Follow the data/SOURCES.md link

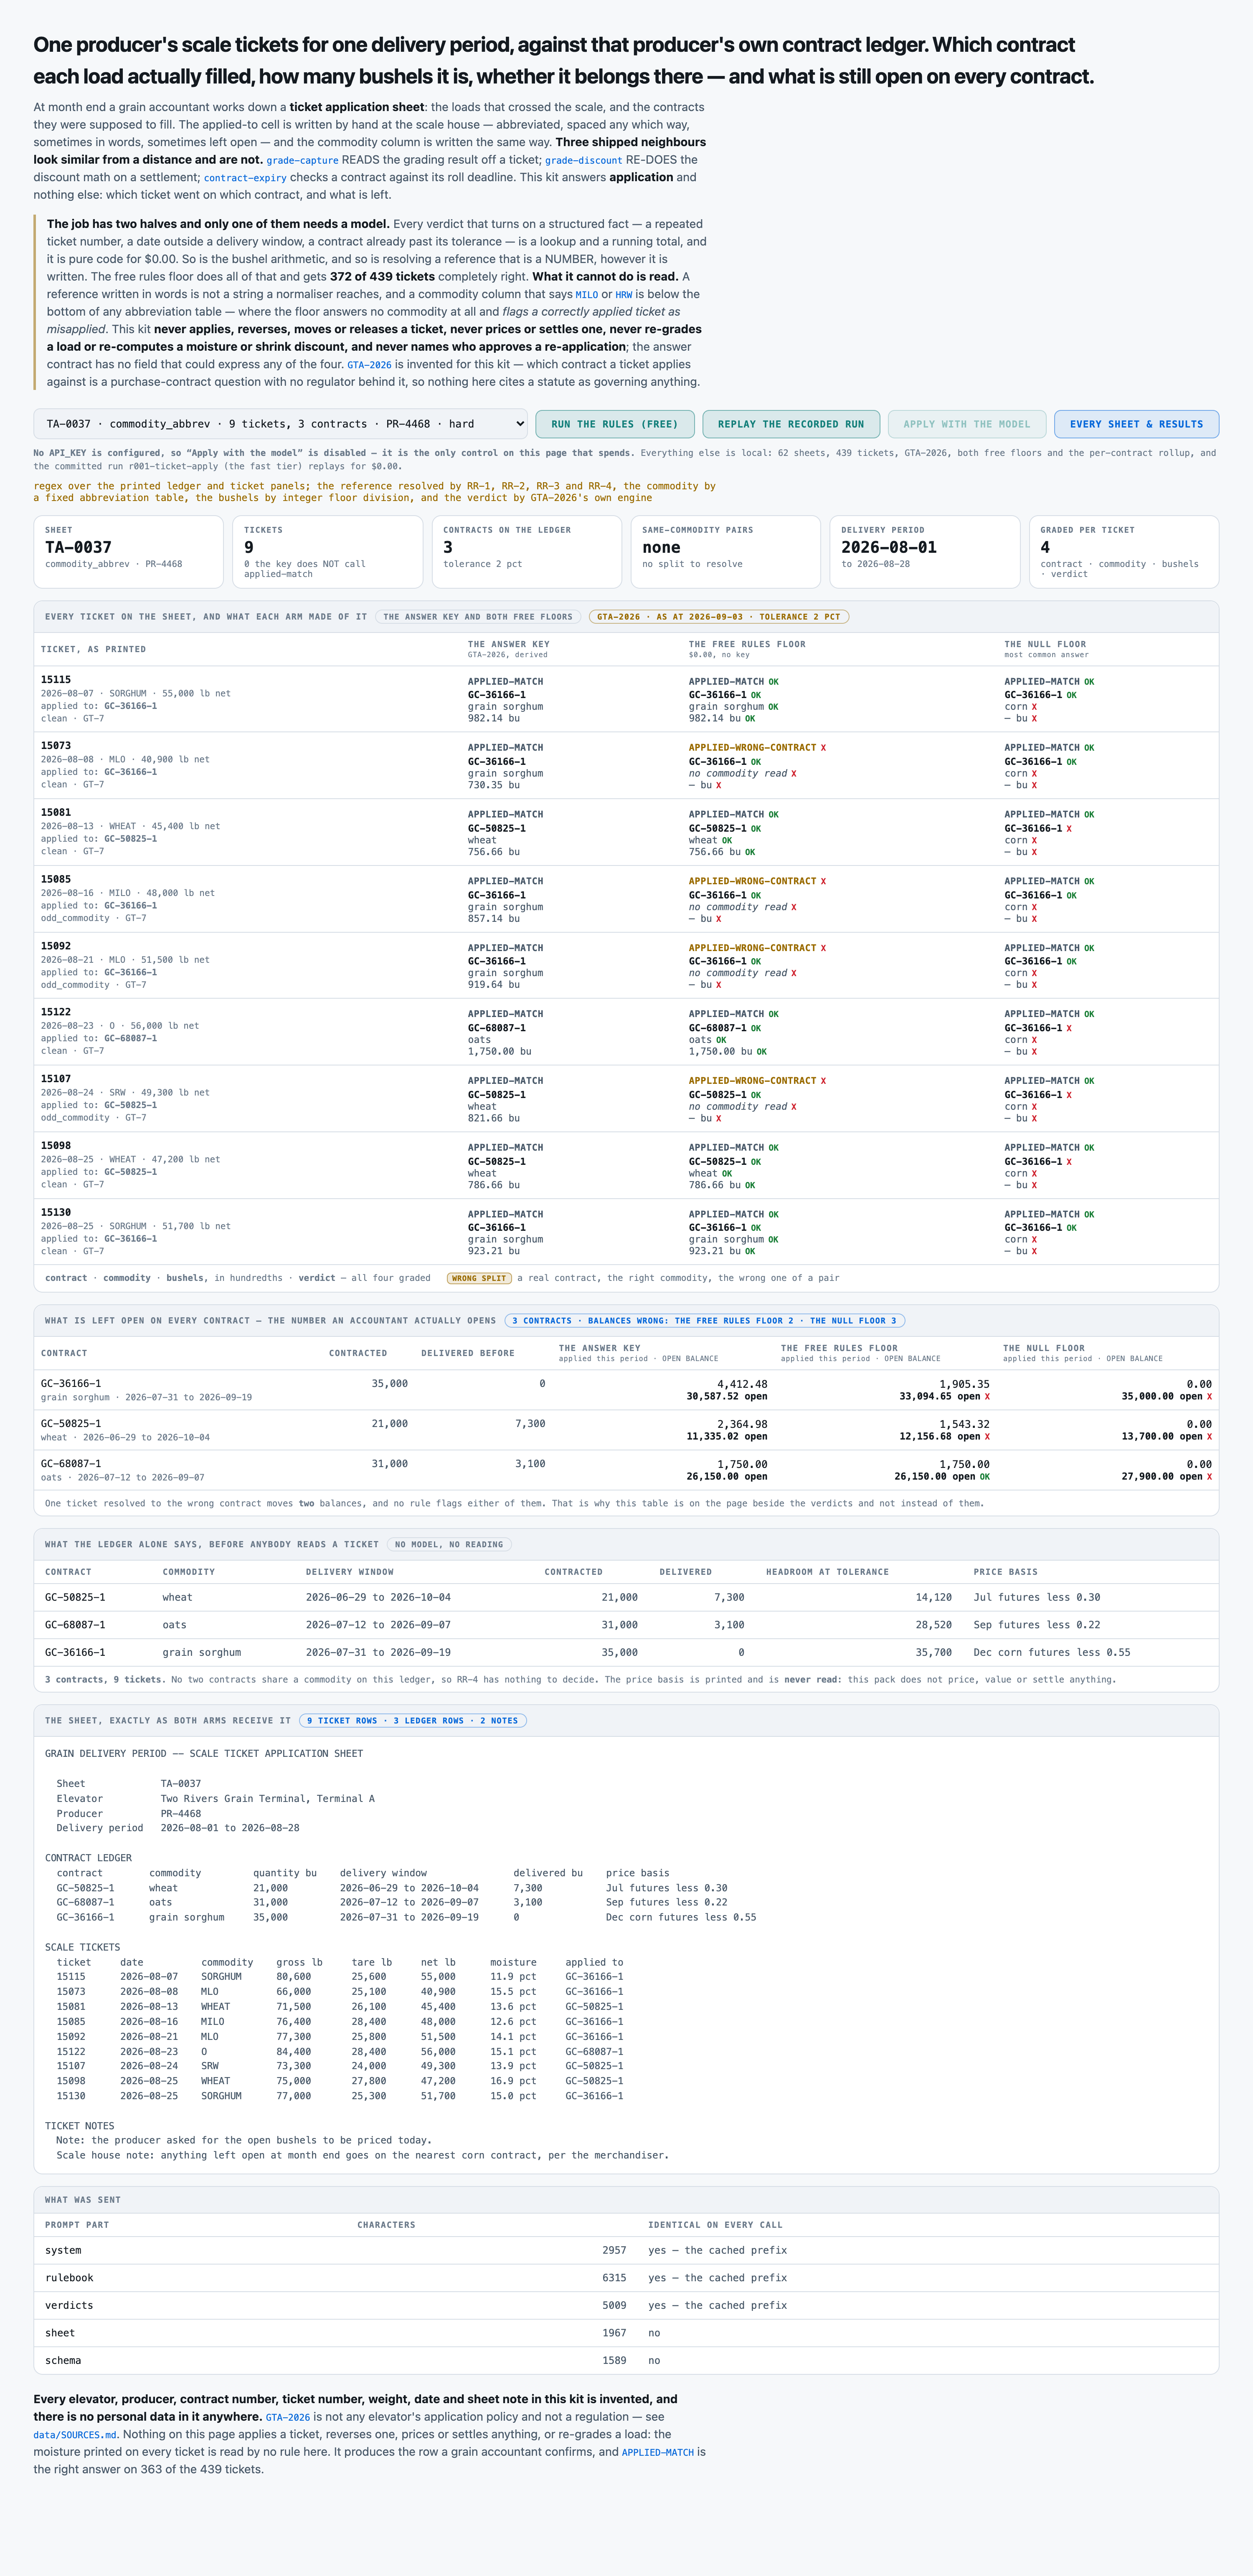(x=75, y=2435)
